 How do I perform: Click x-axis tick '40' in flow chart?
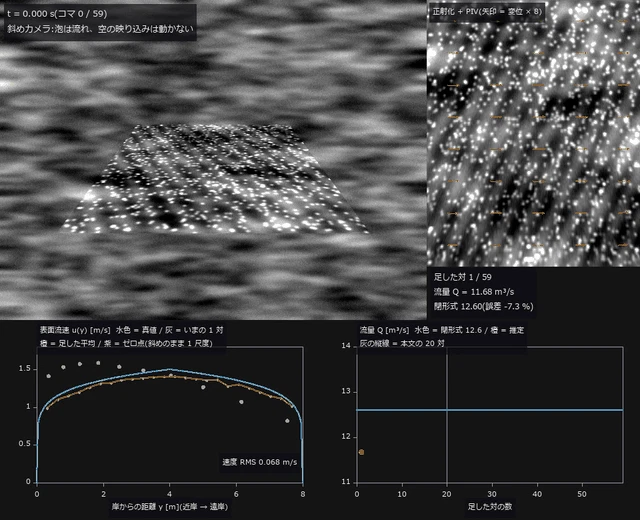(537, 494)
